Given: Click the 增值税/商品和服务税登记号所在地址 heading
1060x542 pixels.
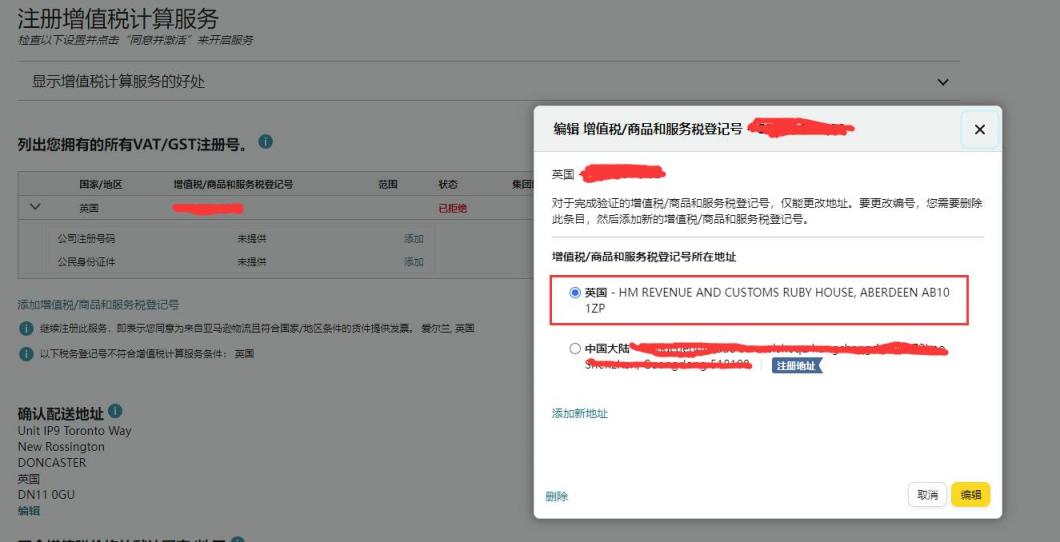Looking at the screenshot, I should click(644, 257).
